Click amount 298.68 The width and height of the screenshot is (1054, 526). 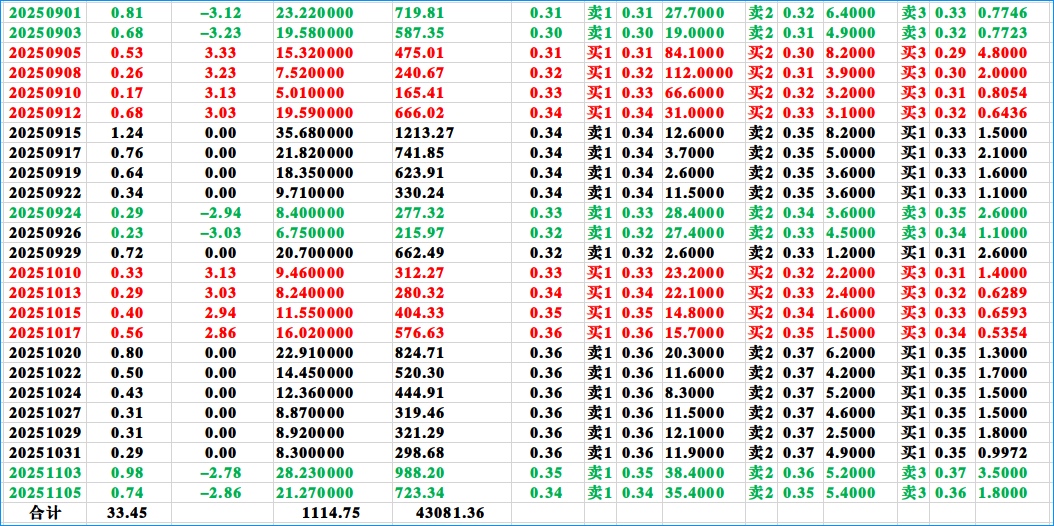tap(419, 454)
